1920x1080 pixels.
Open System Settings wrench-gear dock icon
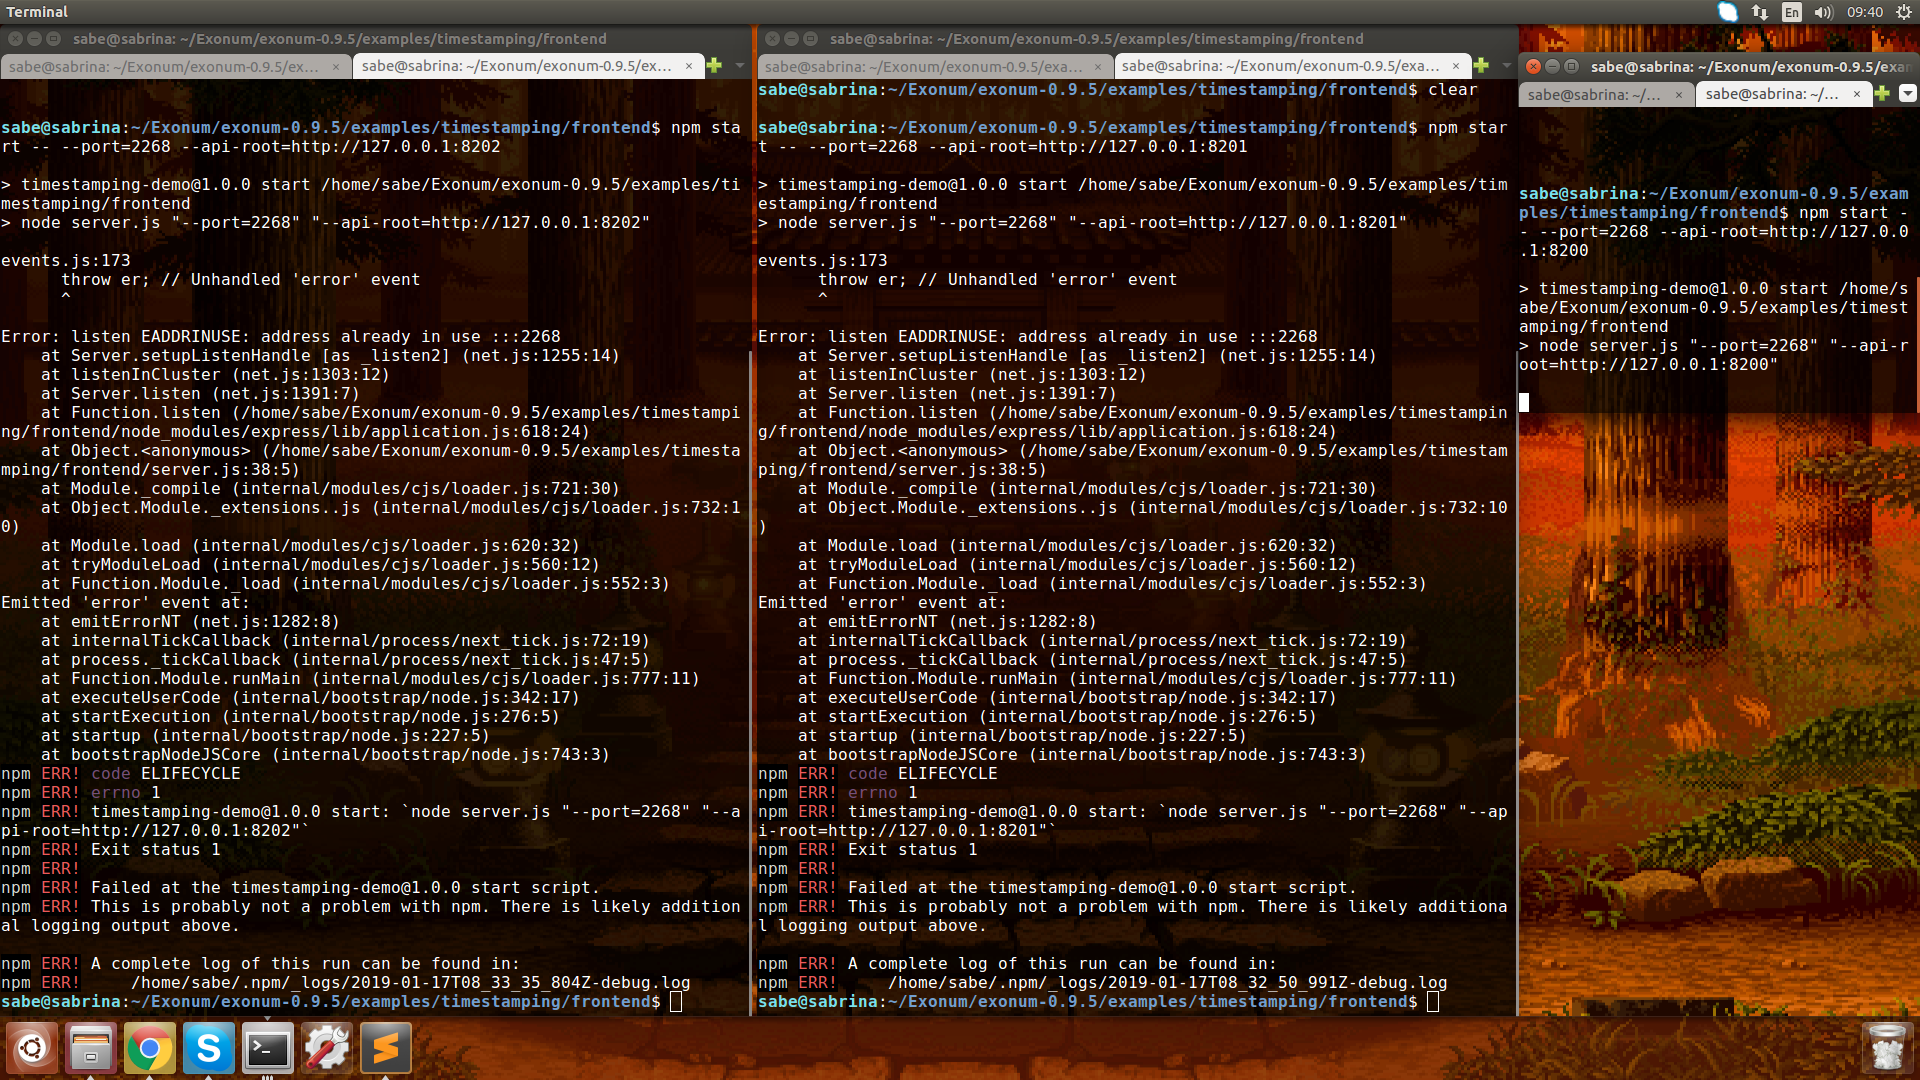click(x=326, y=1048)
